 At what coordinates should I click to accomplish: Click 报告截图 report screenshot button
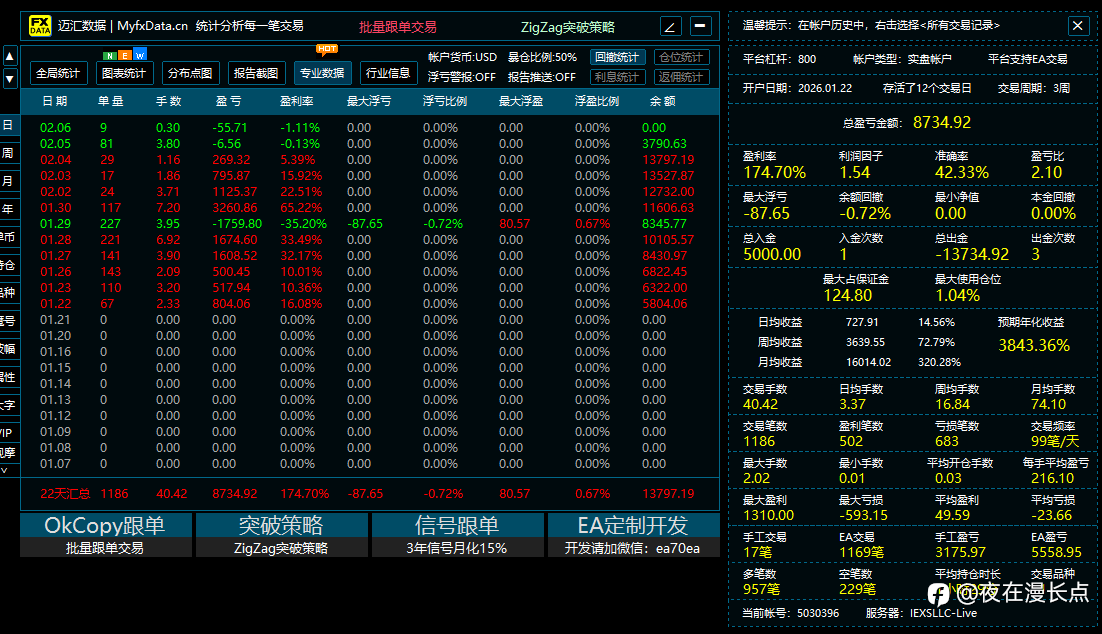tap(256, 73)
